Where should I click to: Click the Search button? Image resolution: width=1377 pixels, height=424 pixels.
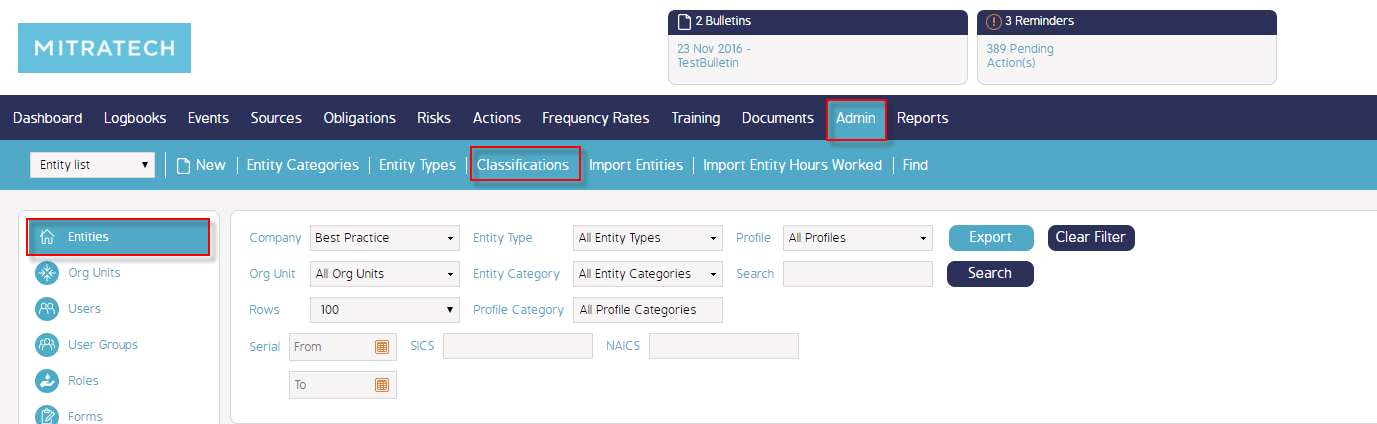click(990, 274)
